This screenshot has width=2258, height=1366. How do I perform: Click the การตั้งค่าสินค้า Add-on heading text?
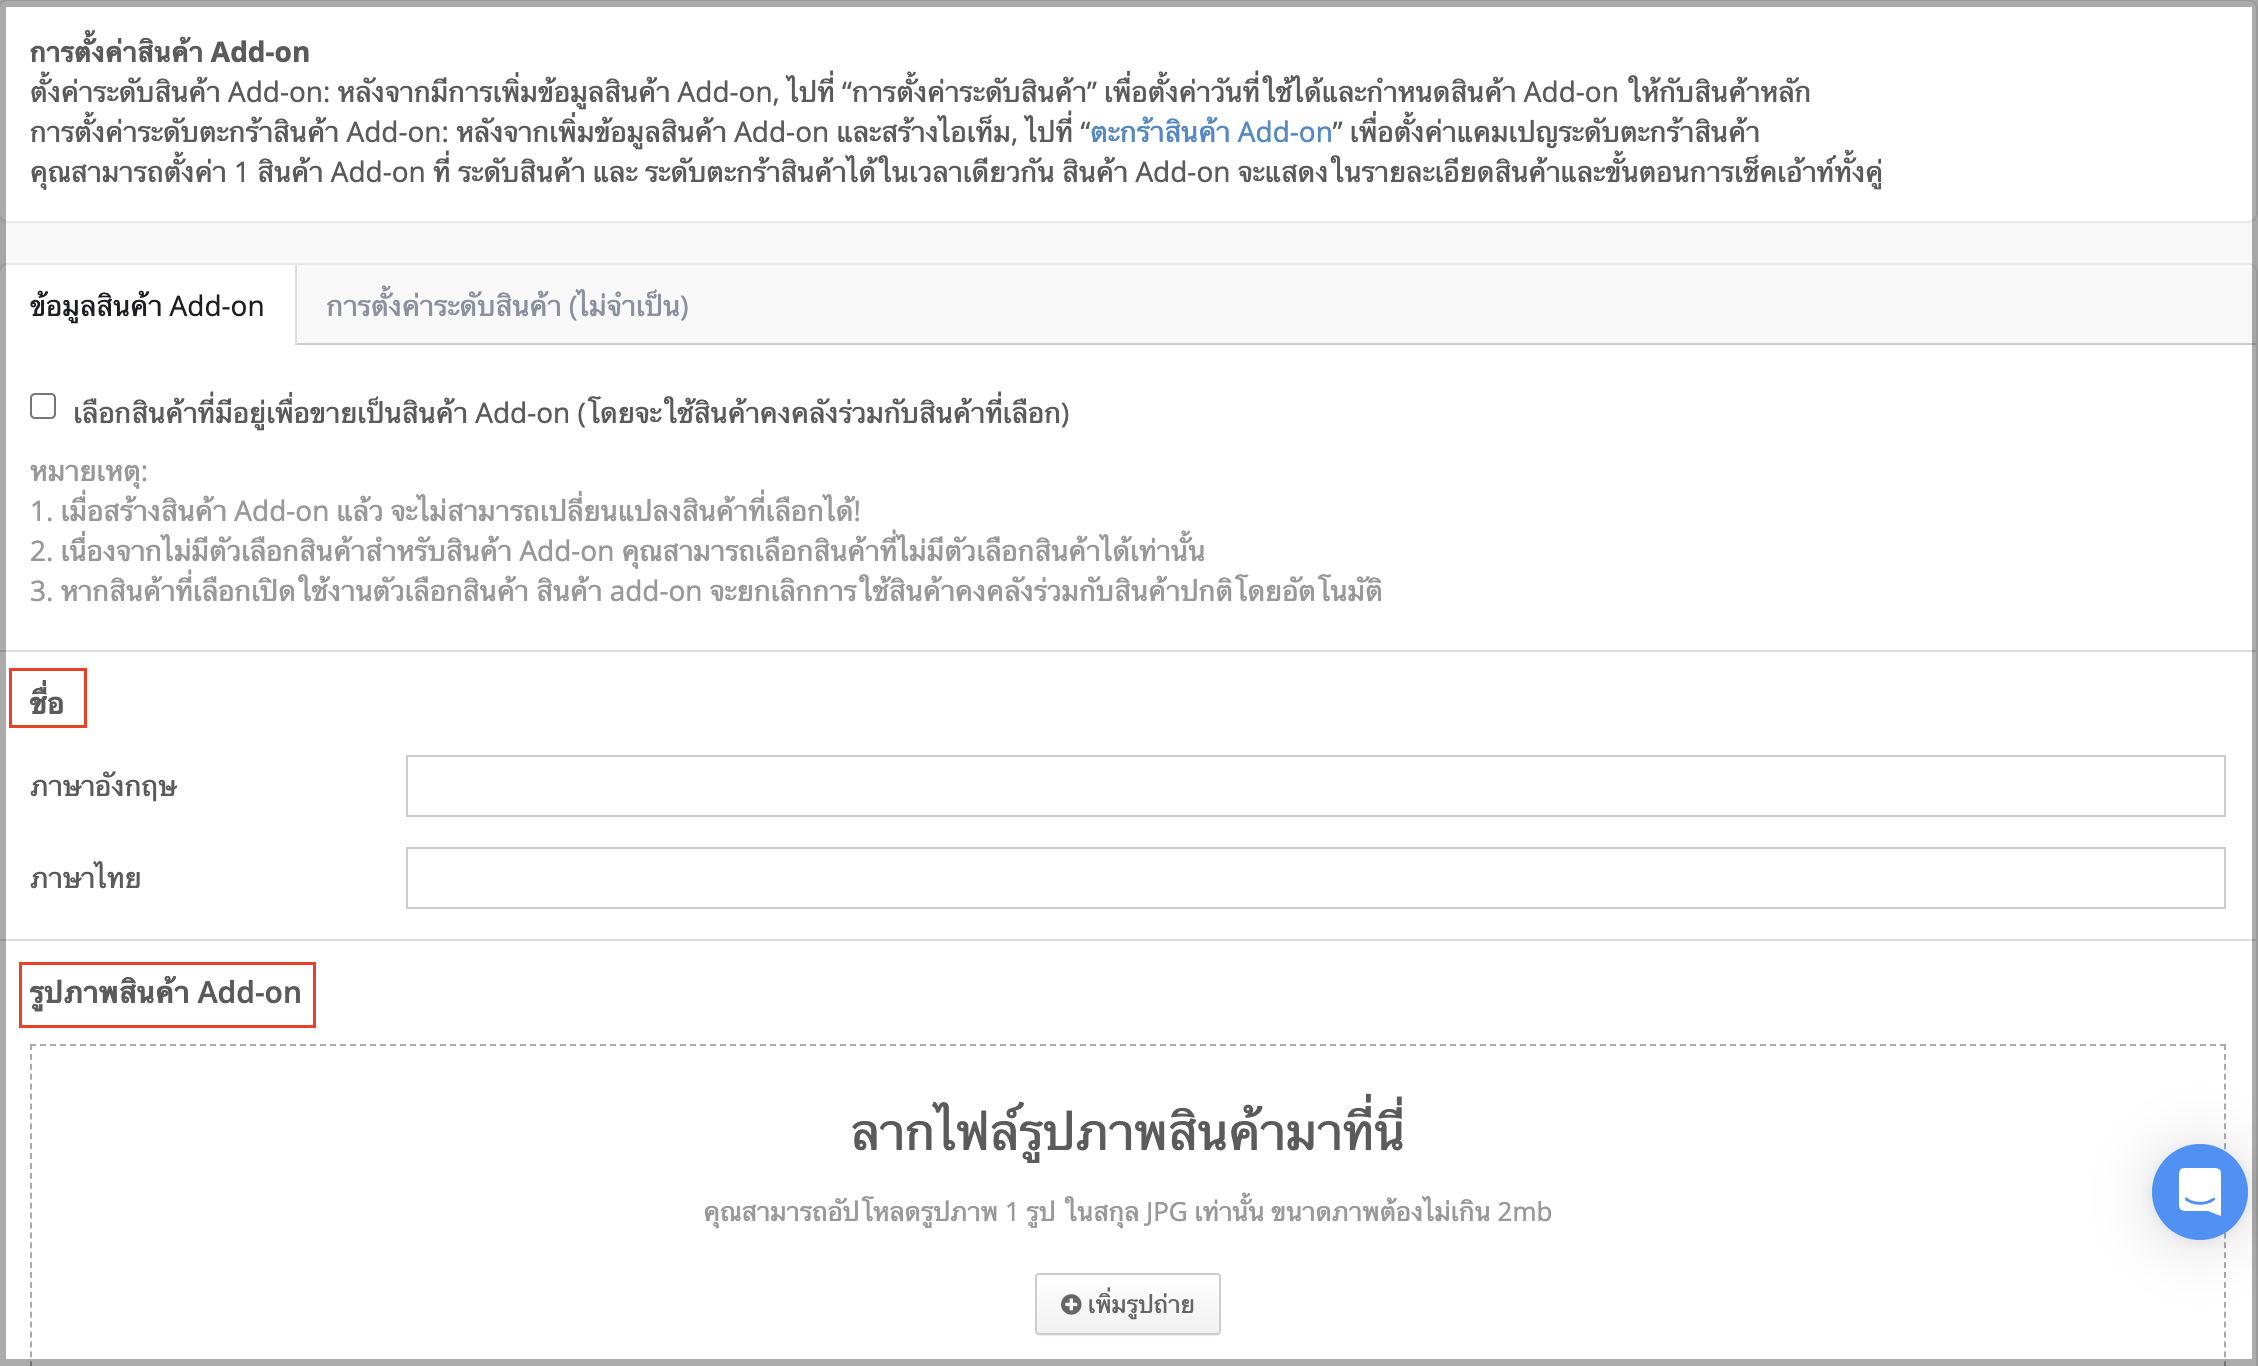pos(169,52)
